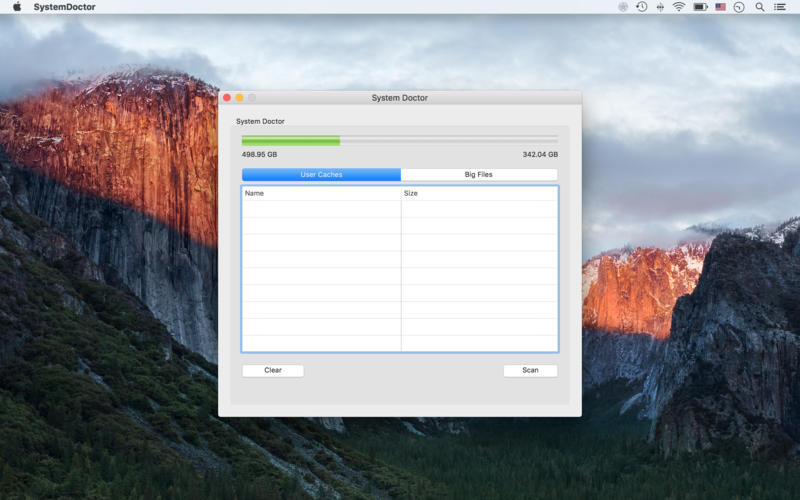The width and height of the screenshot is (800, 500).
Task: Click the Time Machine menu bar icon
Action: click(641, 7)
